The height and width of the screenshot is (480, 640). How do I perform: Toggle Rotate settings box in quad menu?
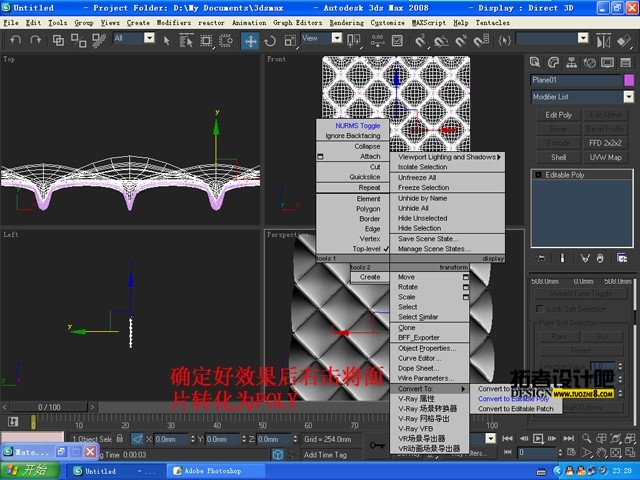[x=465, y=287]
